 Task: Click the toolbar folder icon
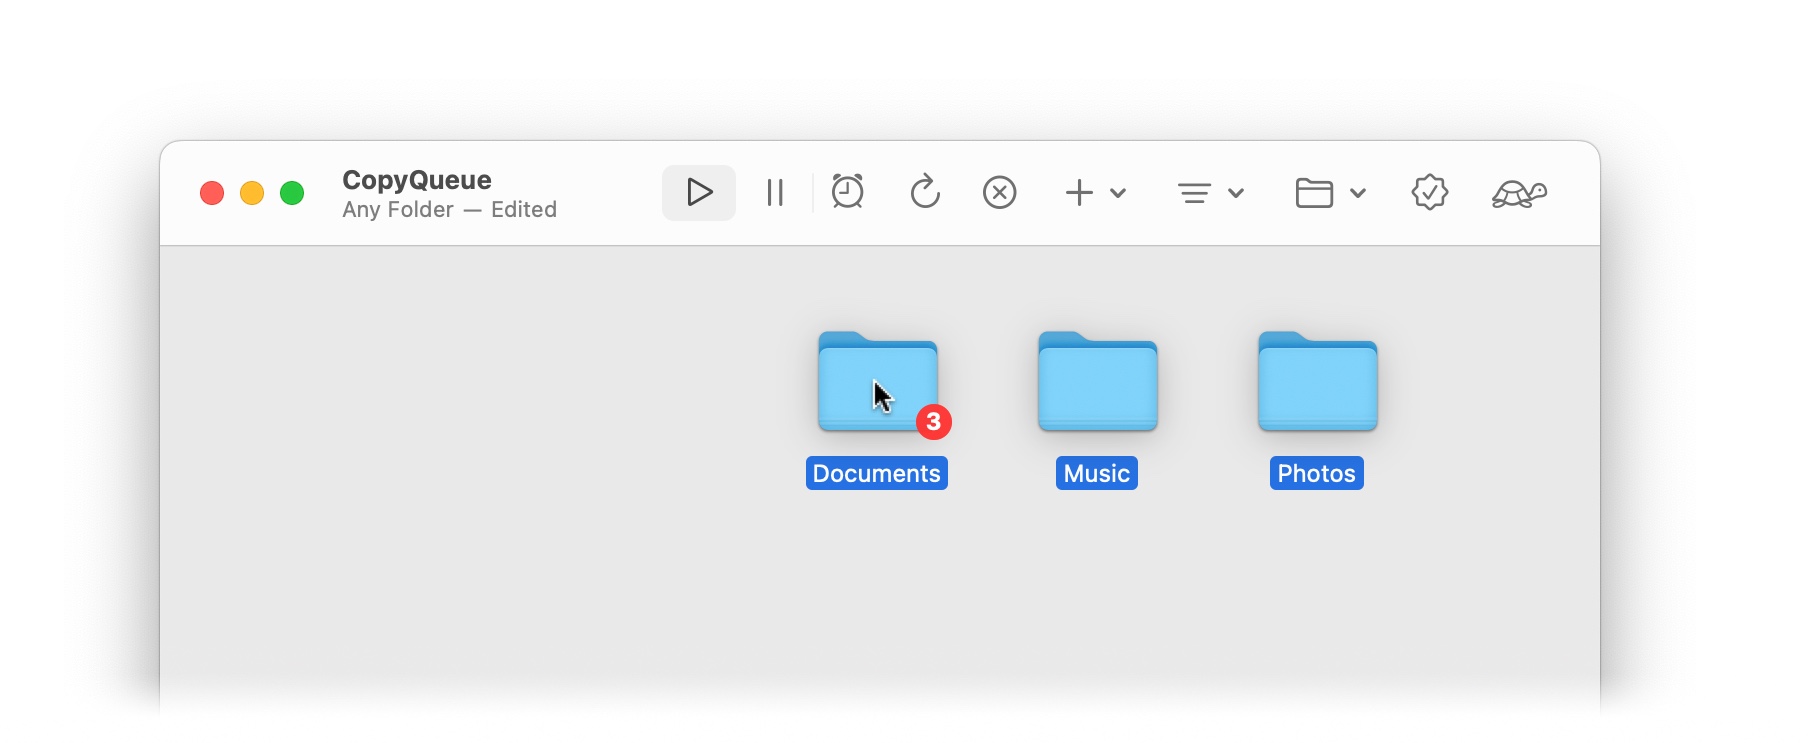point(1314,193)
